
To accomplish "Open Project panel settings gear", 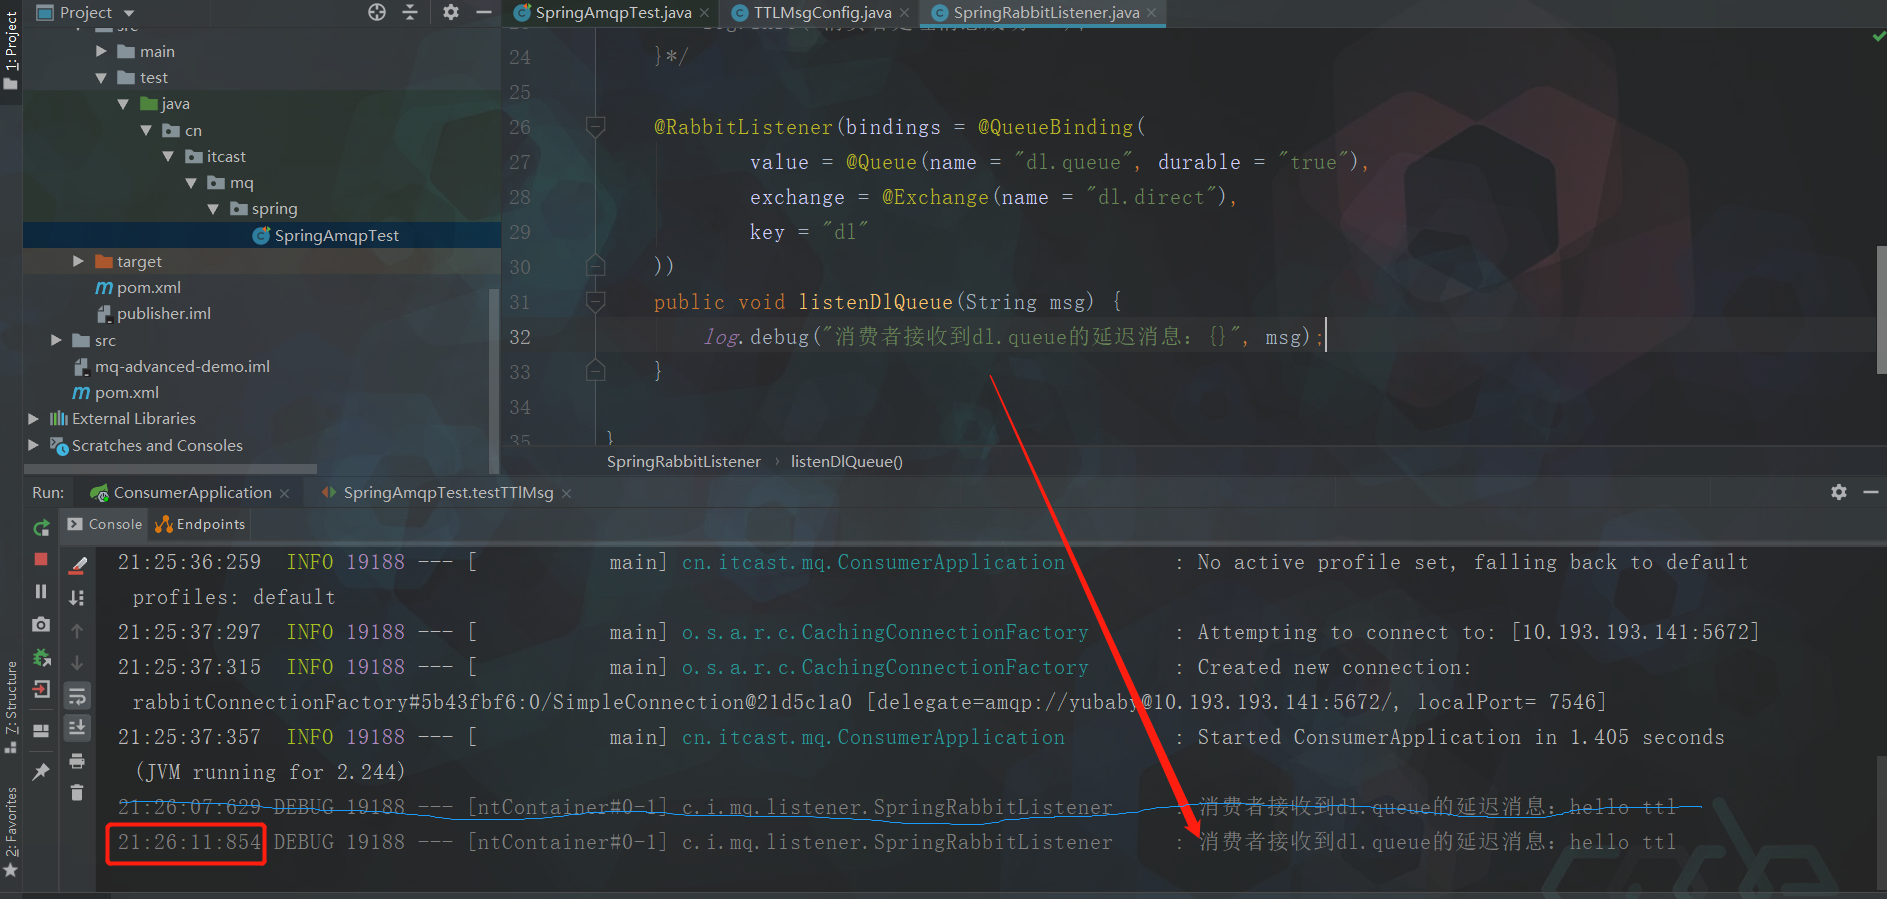I will tap(451, 12).
